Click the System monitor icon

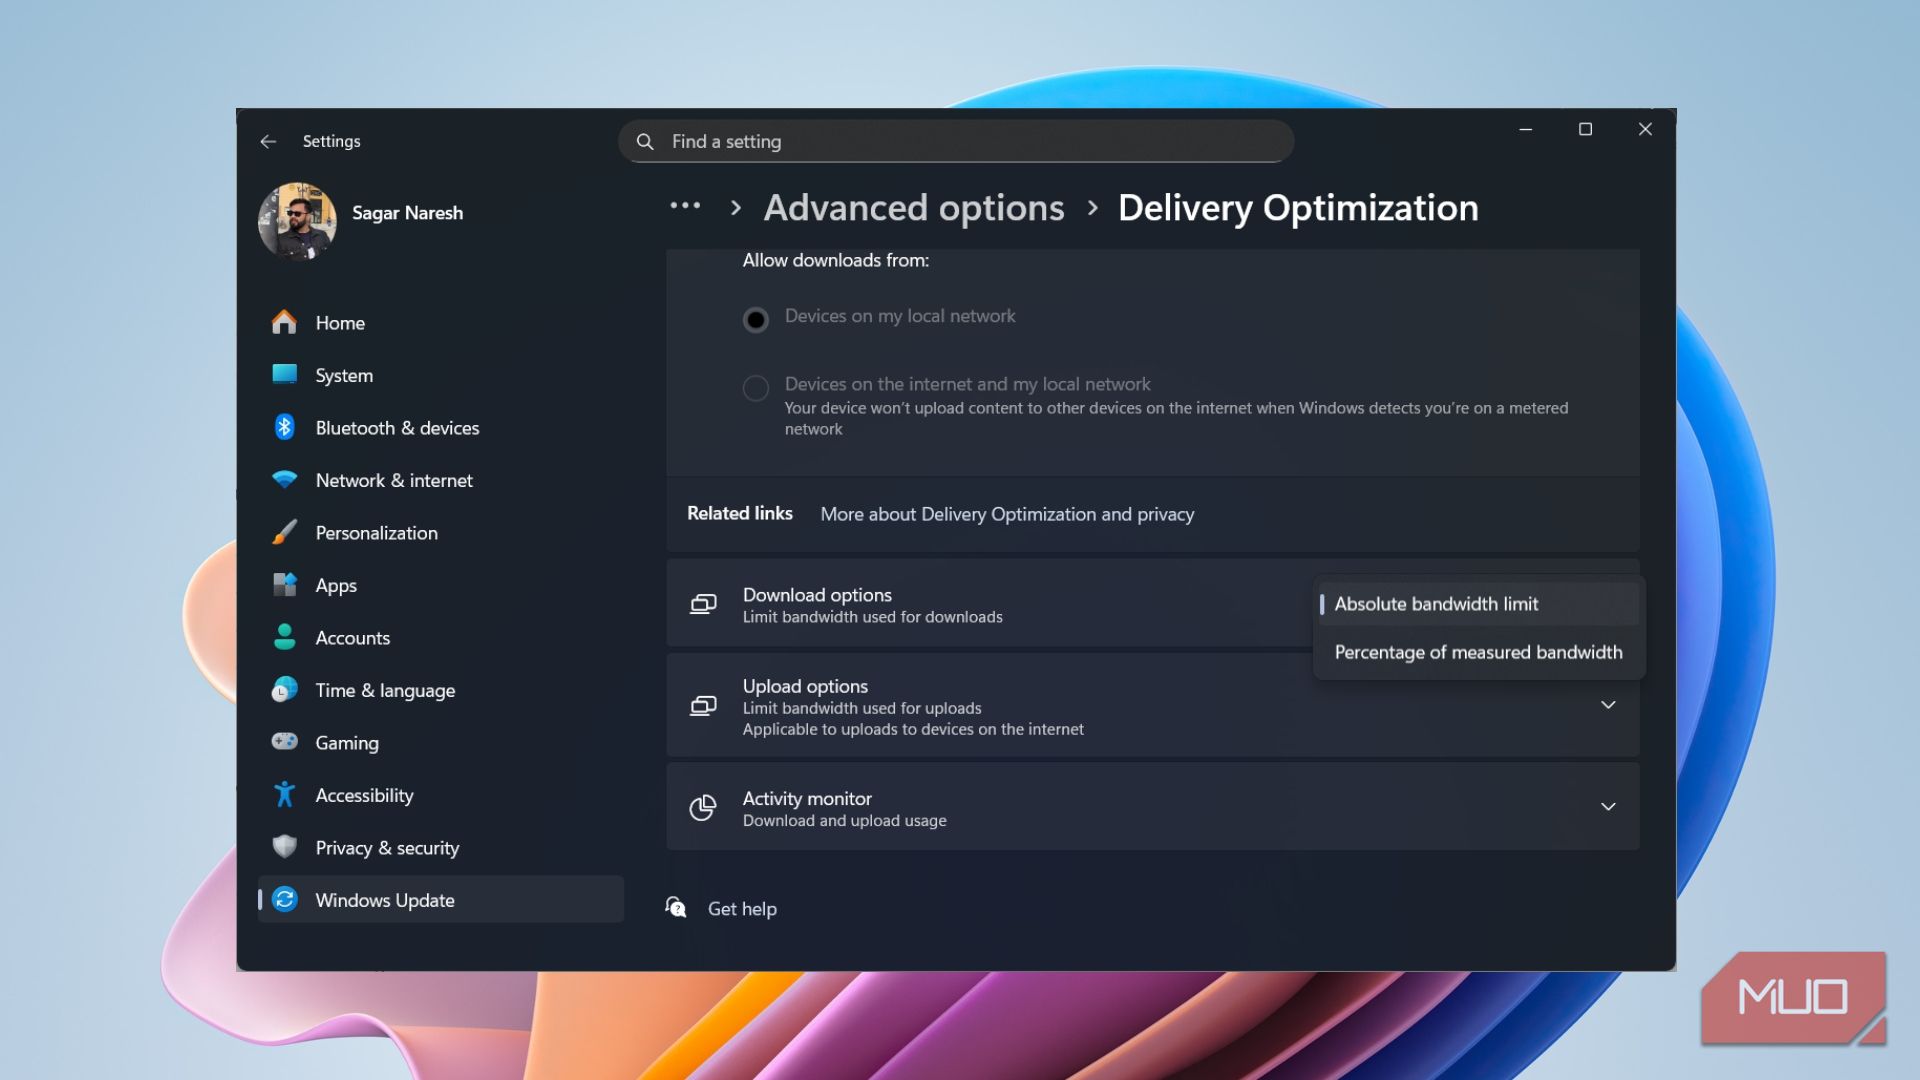point(284,374)
